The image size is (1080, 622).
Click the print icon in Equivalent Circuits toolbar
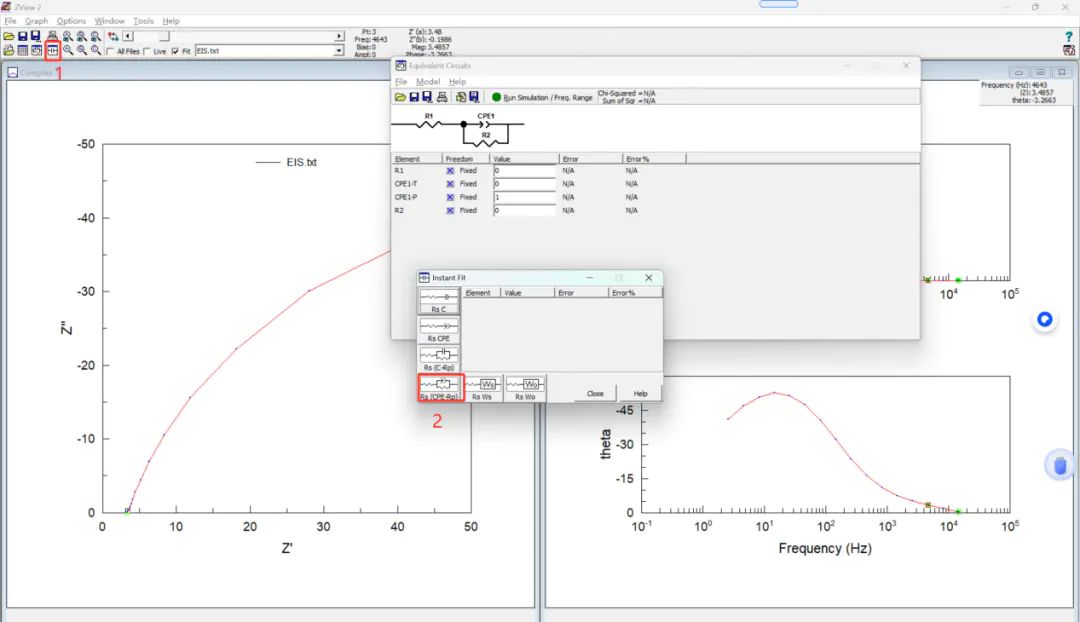pos(441,97)
